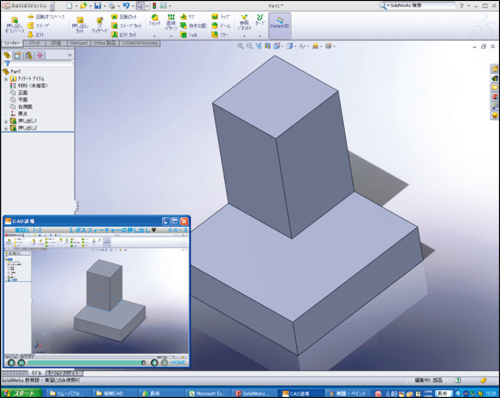This screenshot has width=500, height=398.
Task: Open the PropertyManager panel tab icon
Action: [18, 55]
